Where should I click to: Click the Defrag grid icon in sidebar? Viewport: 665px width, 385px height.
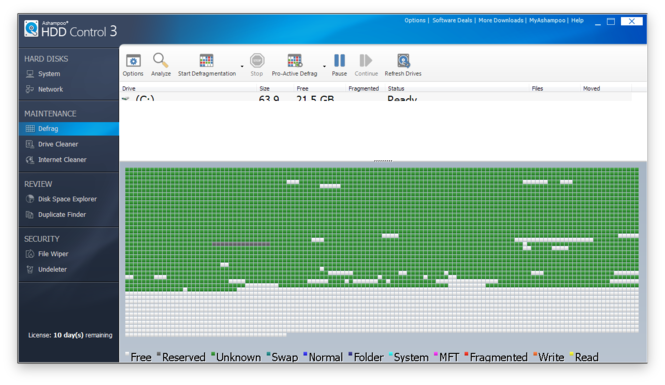[30, 128]
